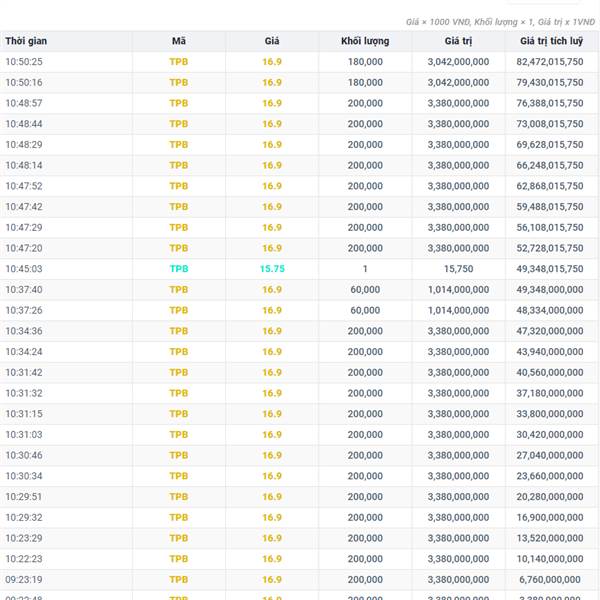
Task: Click cumulative value 52,728,015,750
Action: pyautogui.click(x=550, y=248)
